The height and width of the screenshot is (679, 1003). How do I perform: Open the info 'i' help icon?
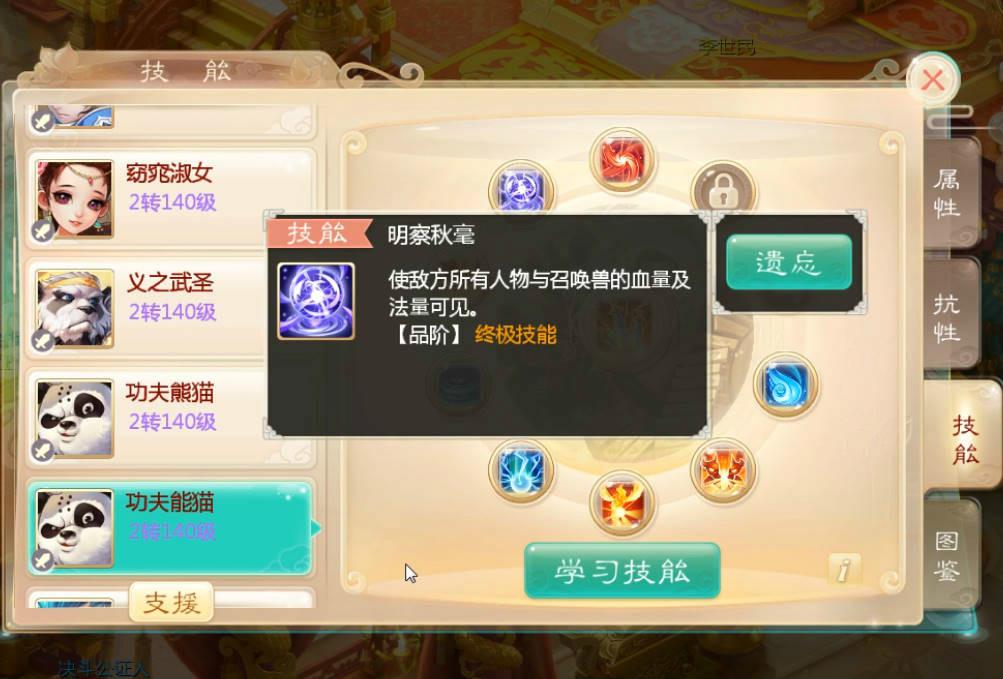click(844, 568)
